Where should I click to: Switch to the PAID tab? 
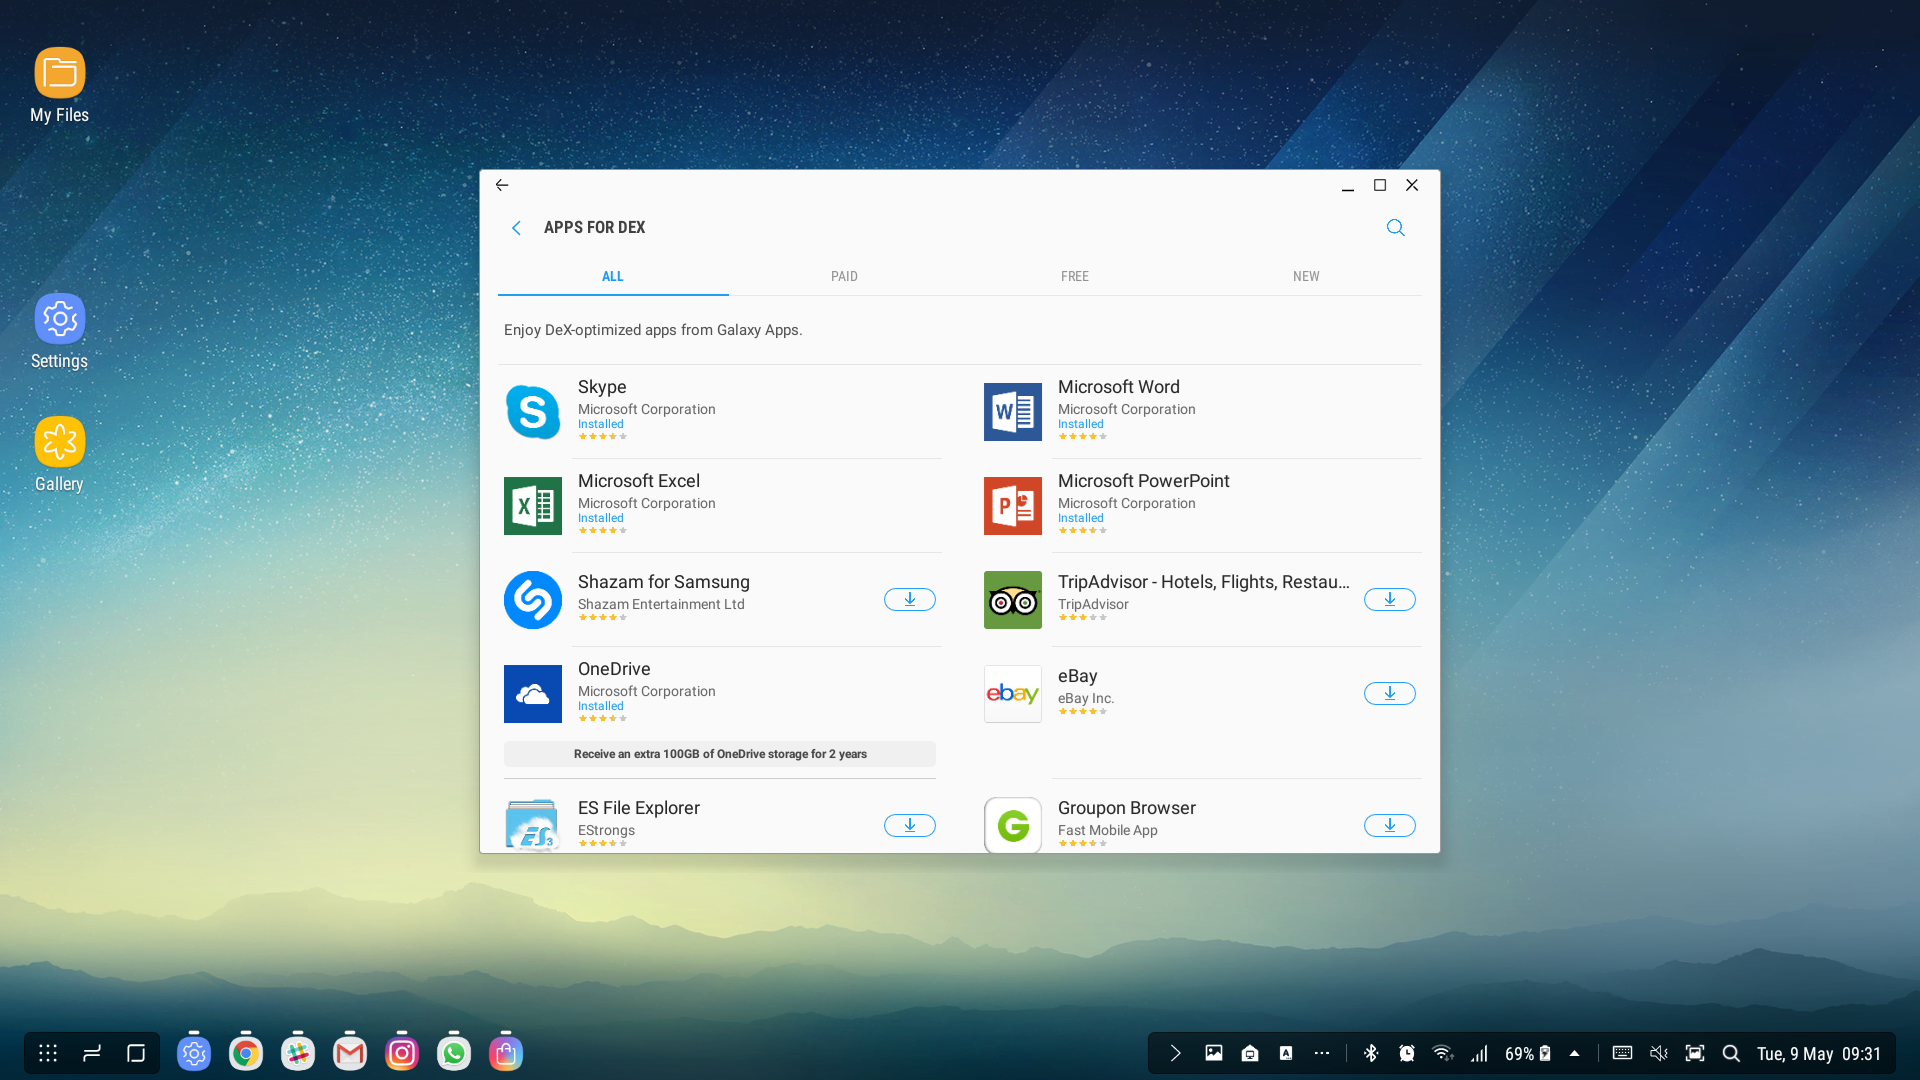[x=844, y=277]
